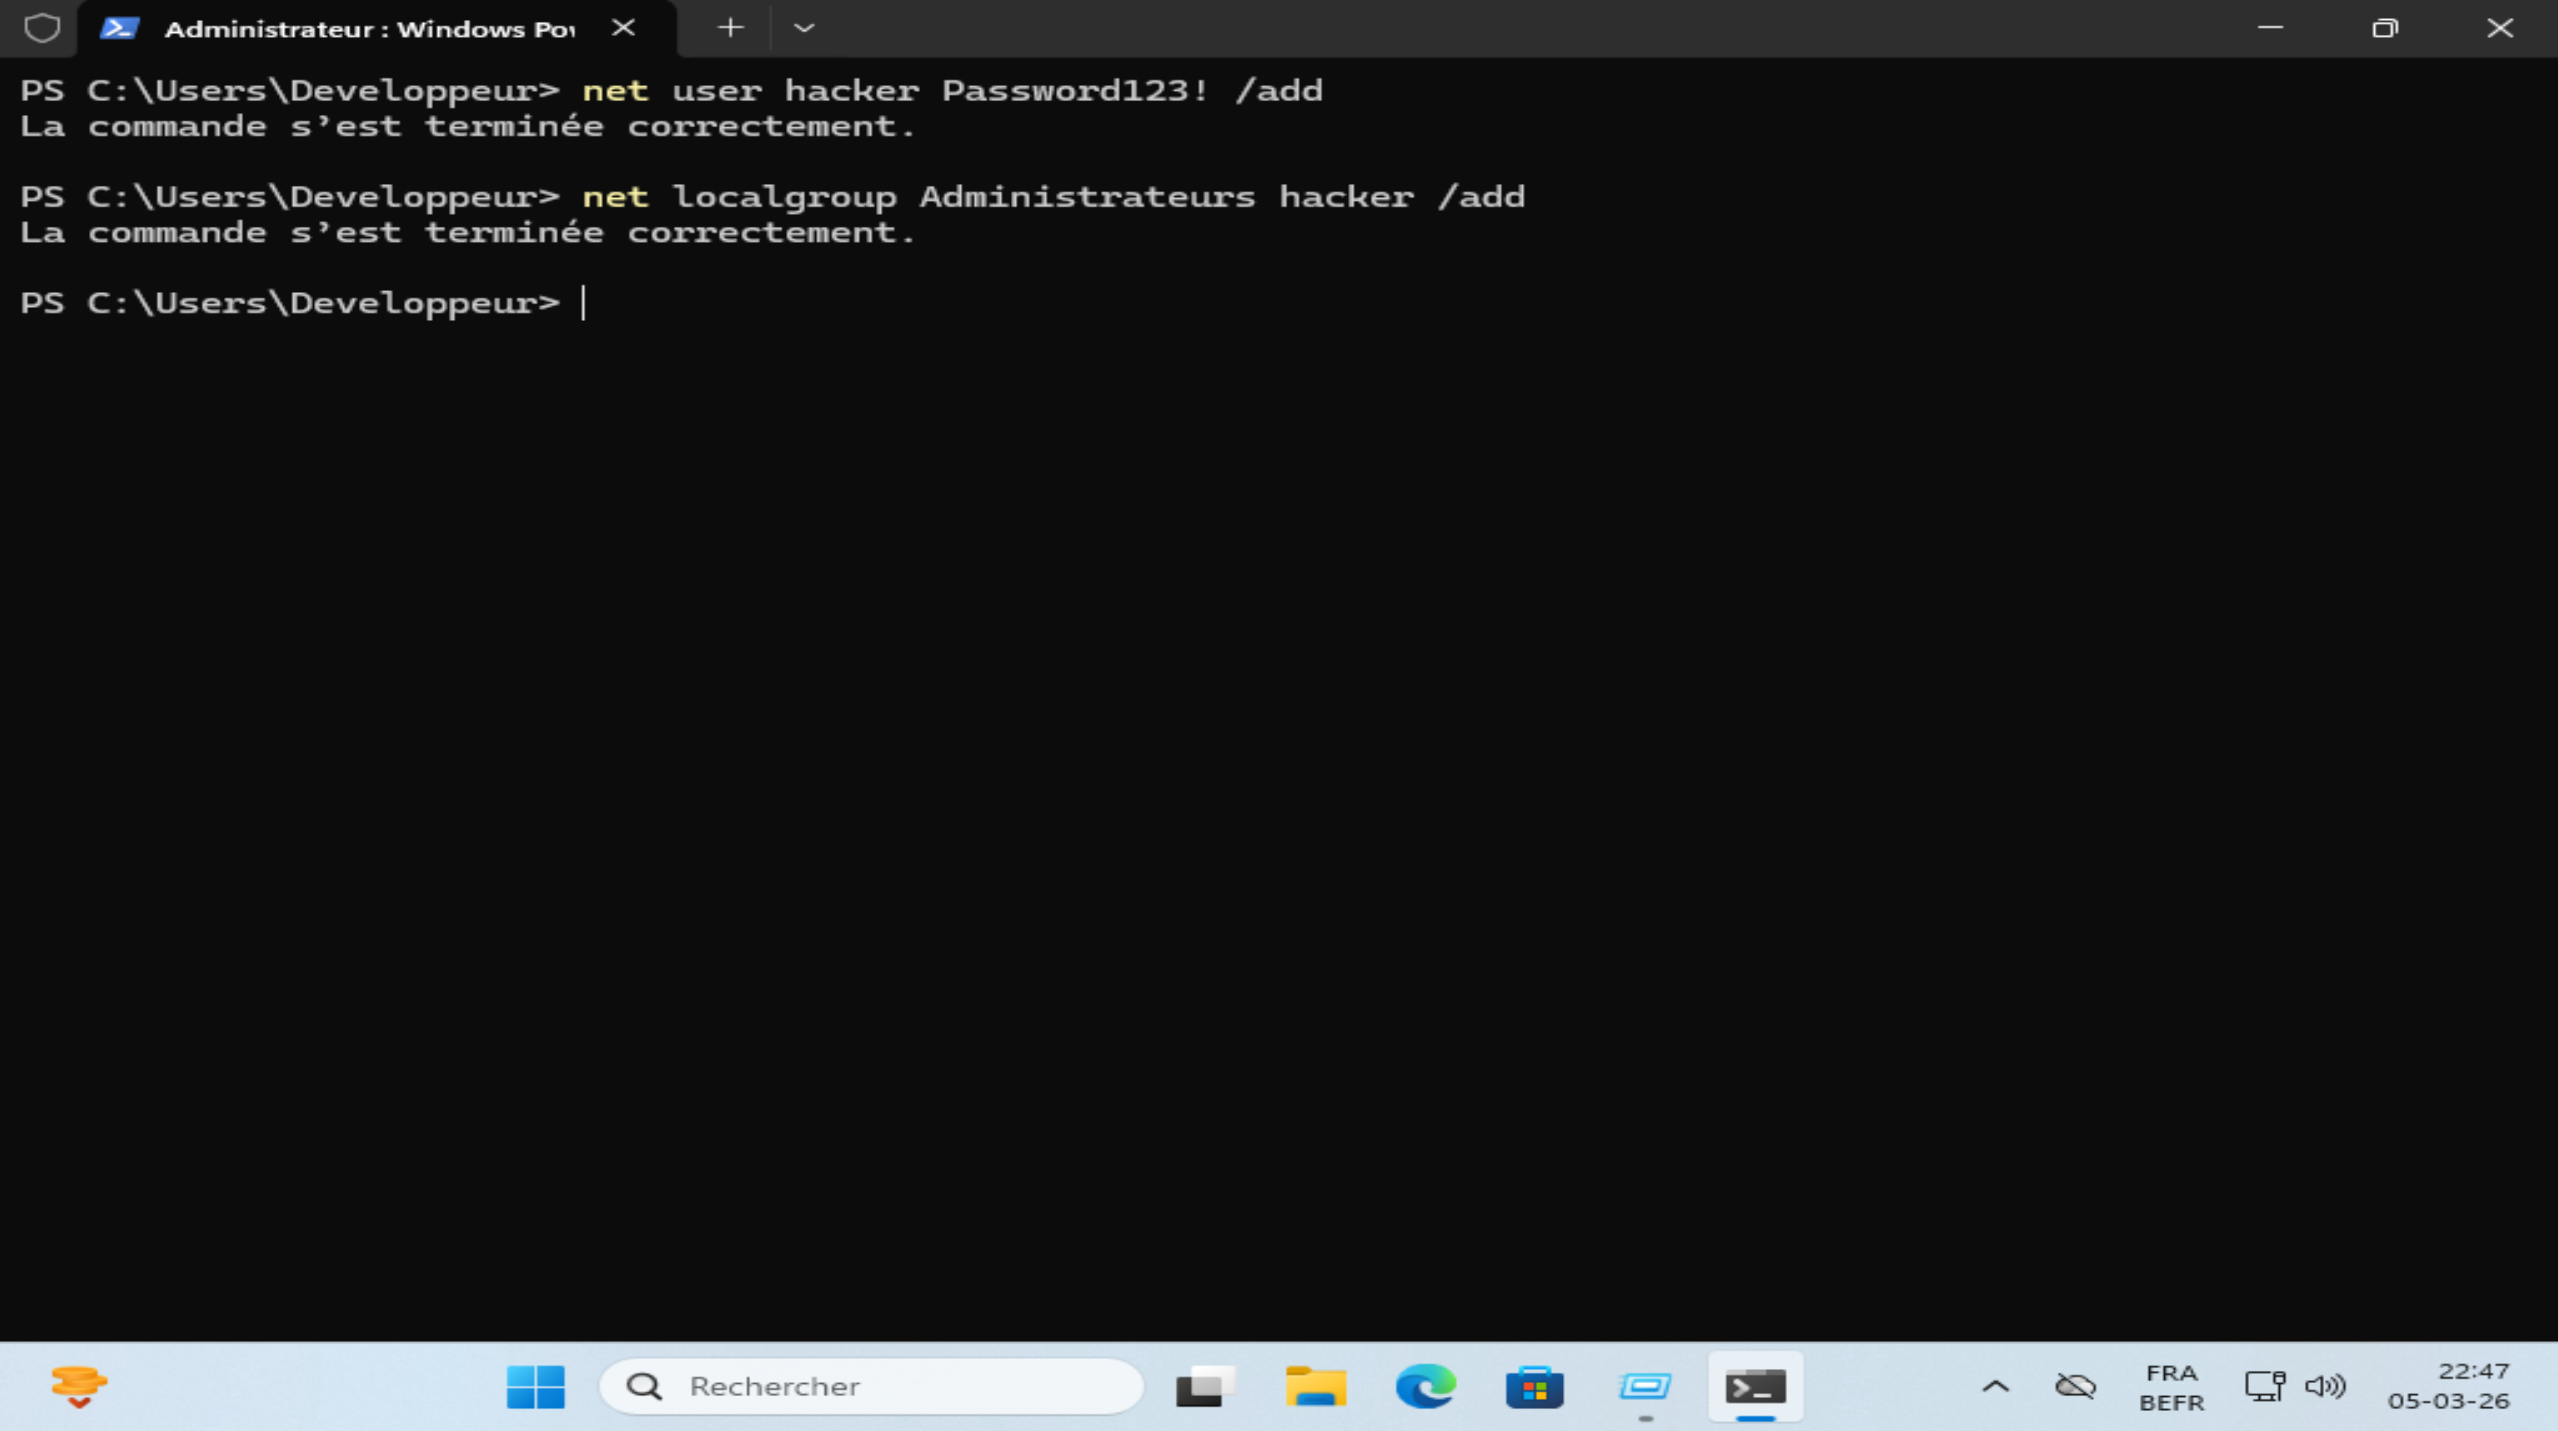The height and width of the screenshot is (1431, 2558).
Task: Open Microsoft Store from taskbar
Action: click(1535, 1386)
